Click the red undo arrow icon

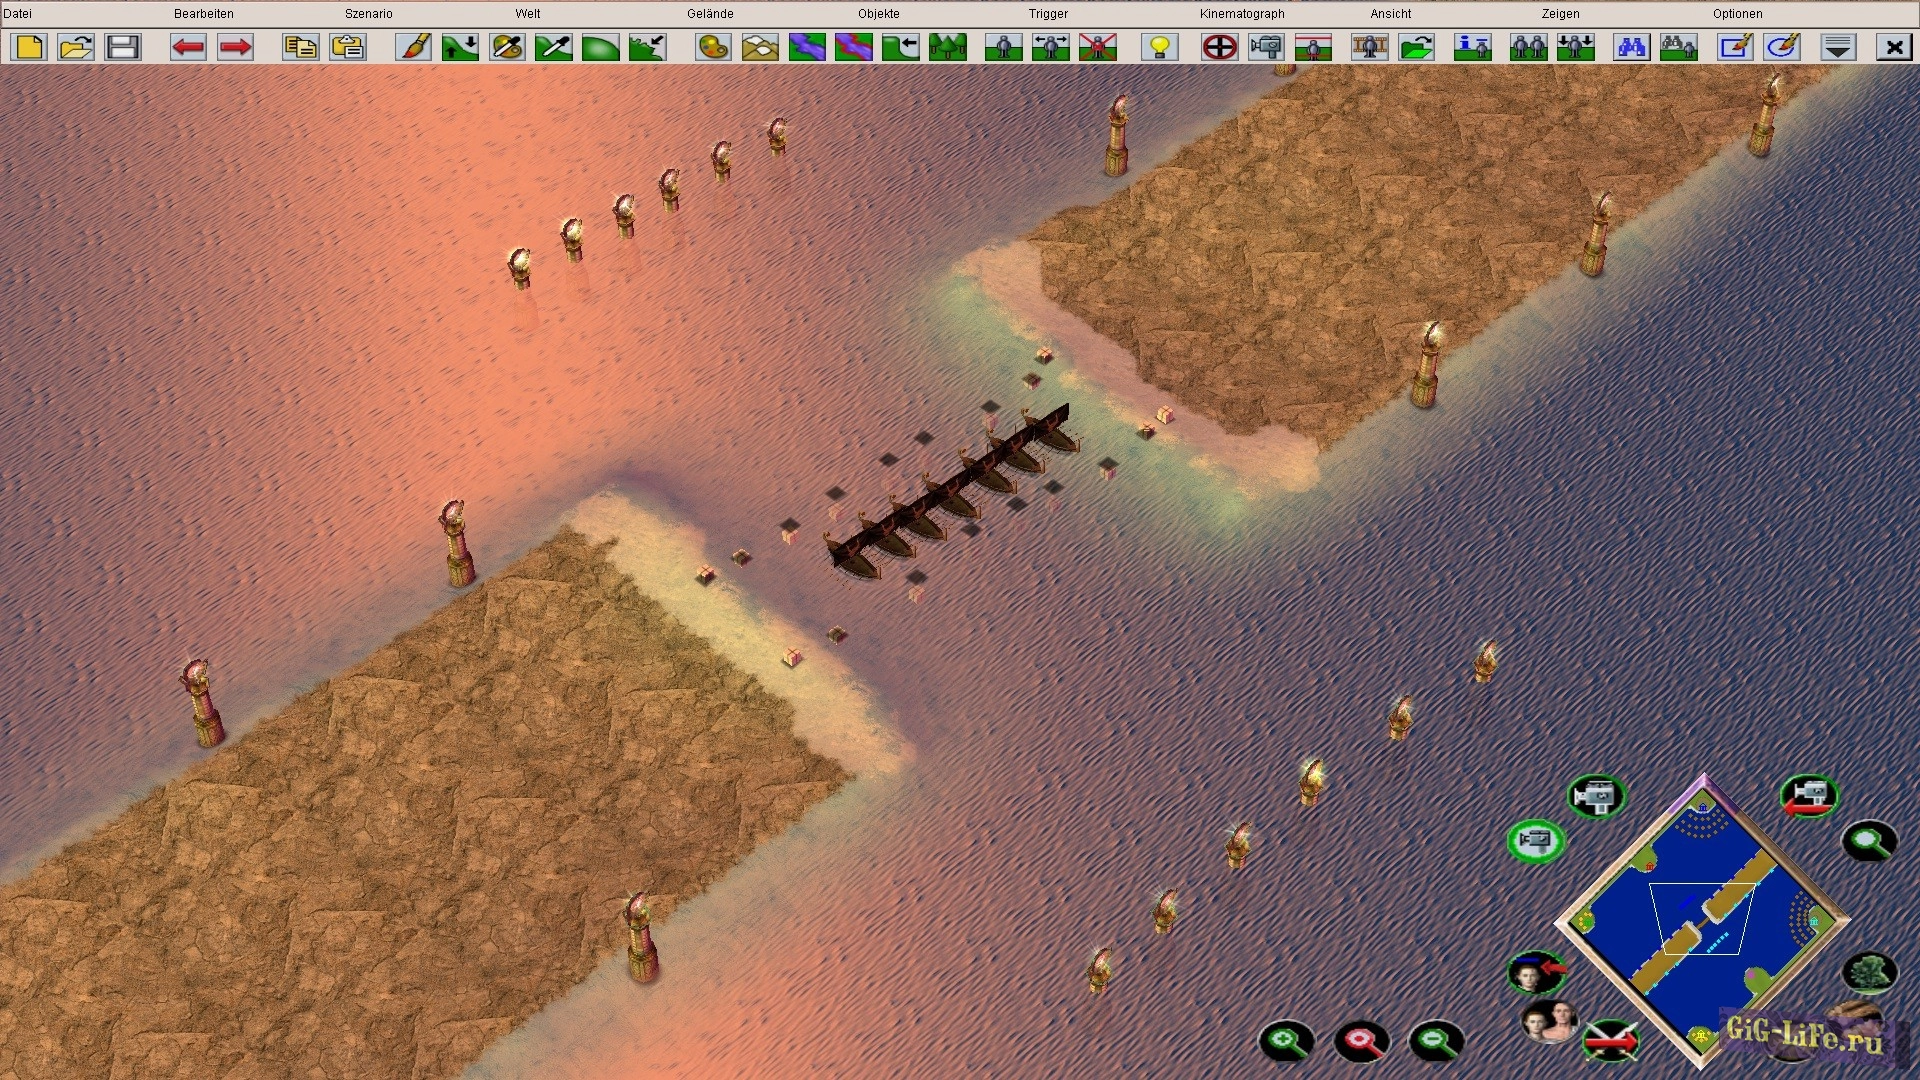click(x=188, y=47)
